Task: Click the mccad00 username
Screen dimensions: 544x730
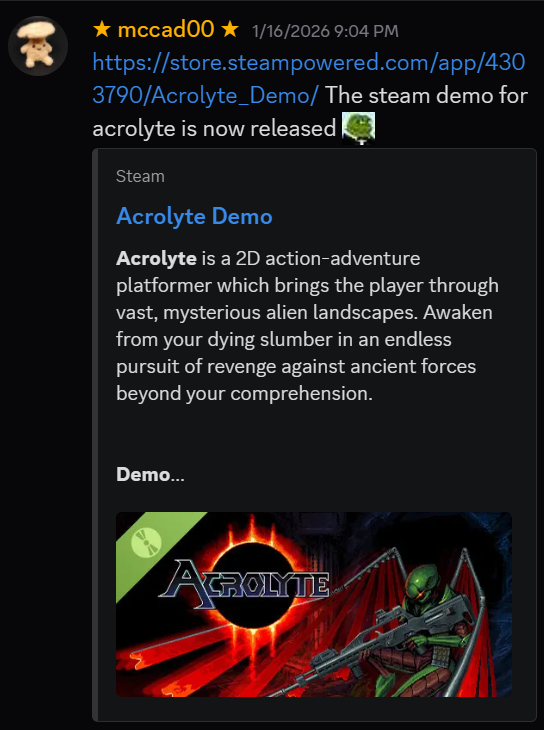Action: [166, 30]
